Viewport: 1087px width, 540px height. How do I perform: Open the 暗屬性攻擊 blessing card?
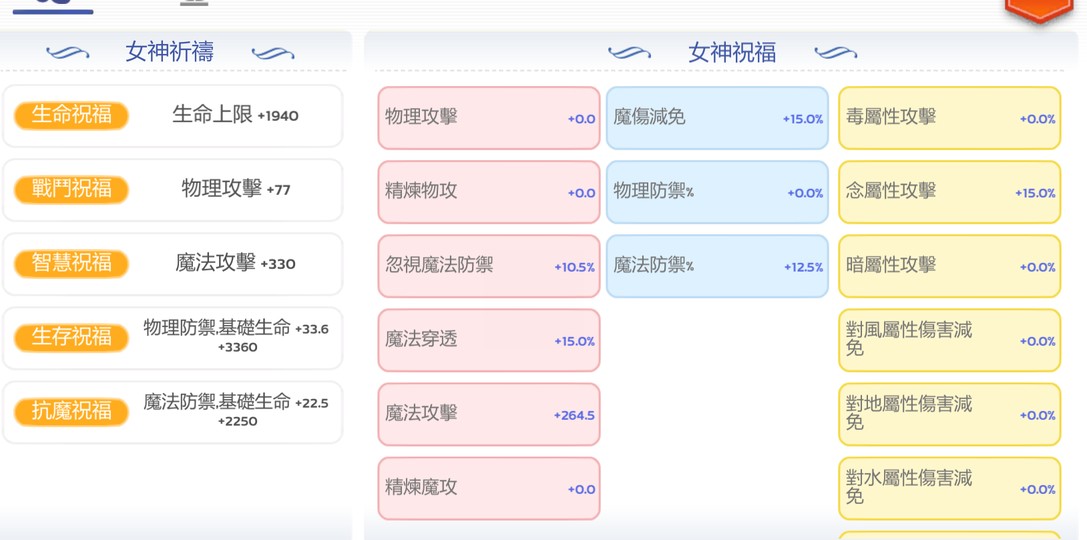(950, 266)
